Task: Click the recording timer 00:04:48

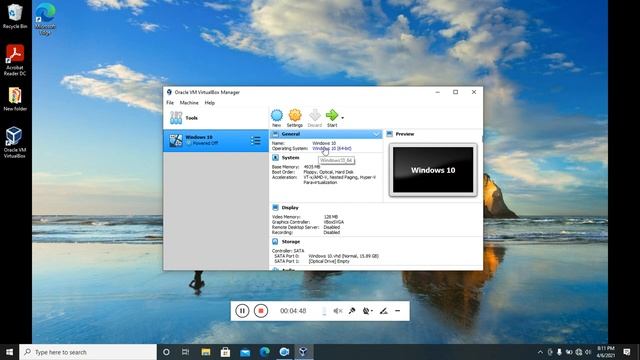Action: (x=293, y=311)
